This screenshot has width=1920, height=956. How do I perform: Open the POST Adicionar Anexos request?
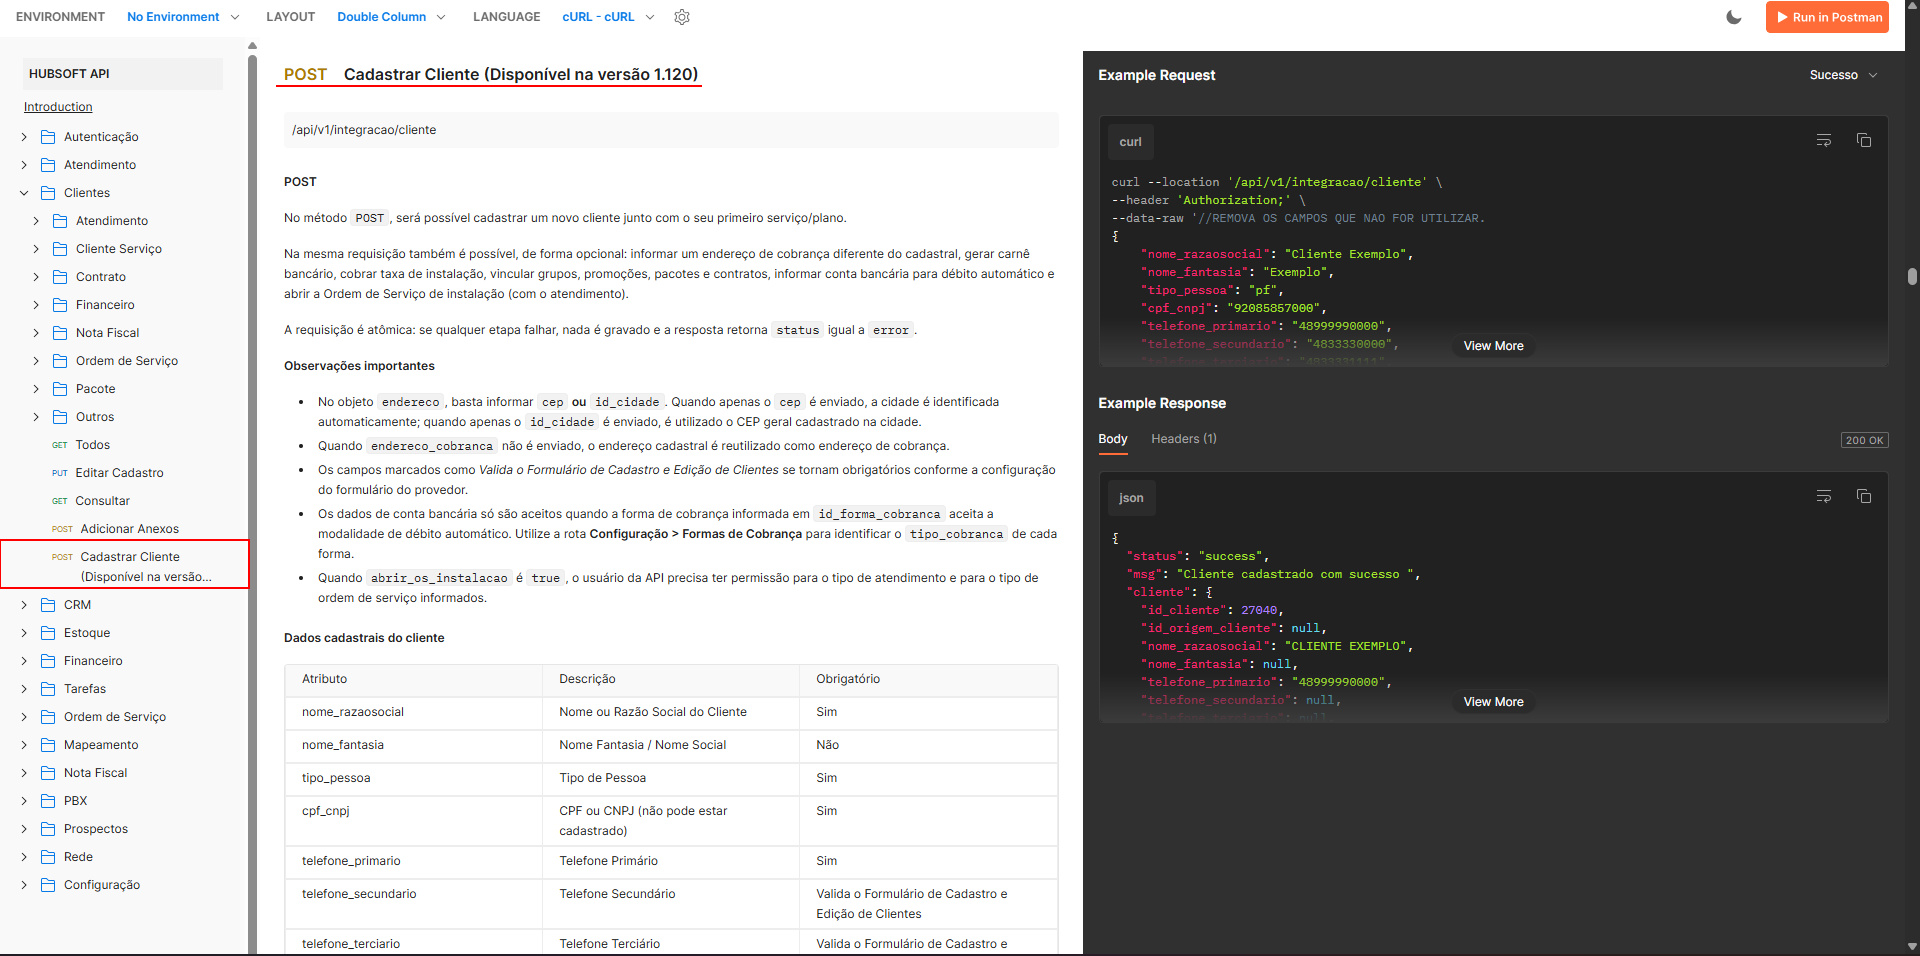pyautogui.click(x=129, y=529)
